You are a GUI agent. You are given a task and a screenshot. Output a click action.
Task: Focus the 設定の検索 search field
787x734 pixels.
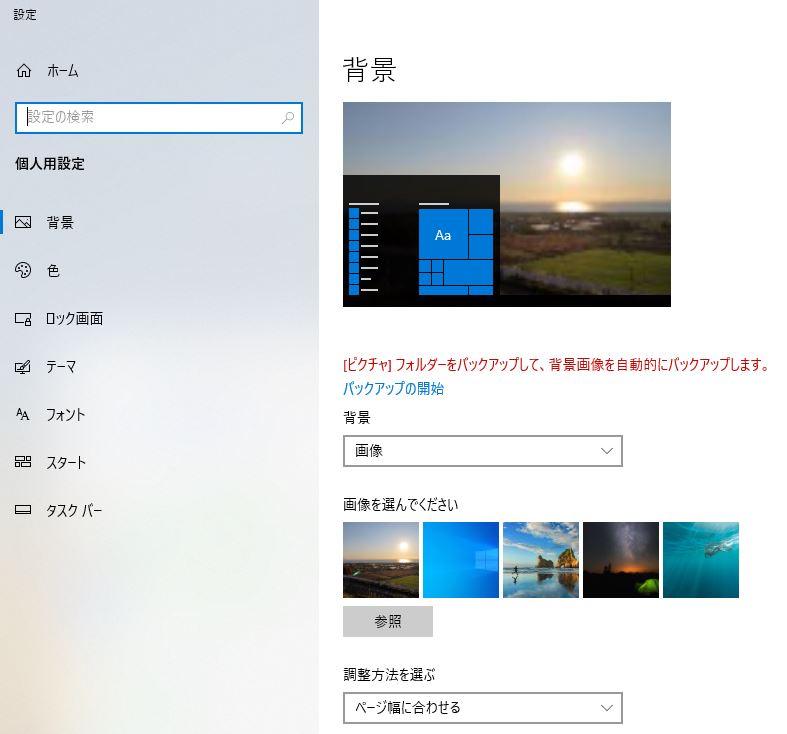click(159, 118)
